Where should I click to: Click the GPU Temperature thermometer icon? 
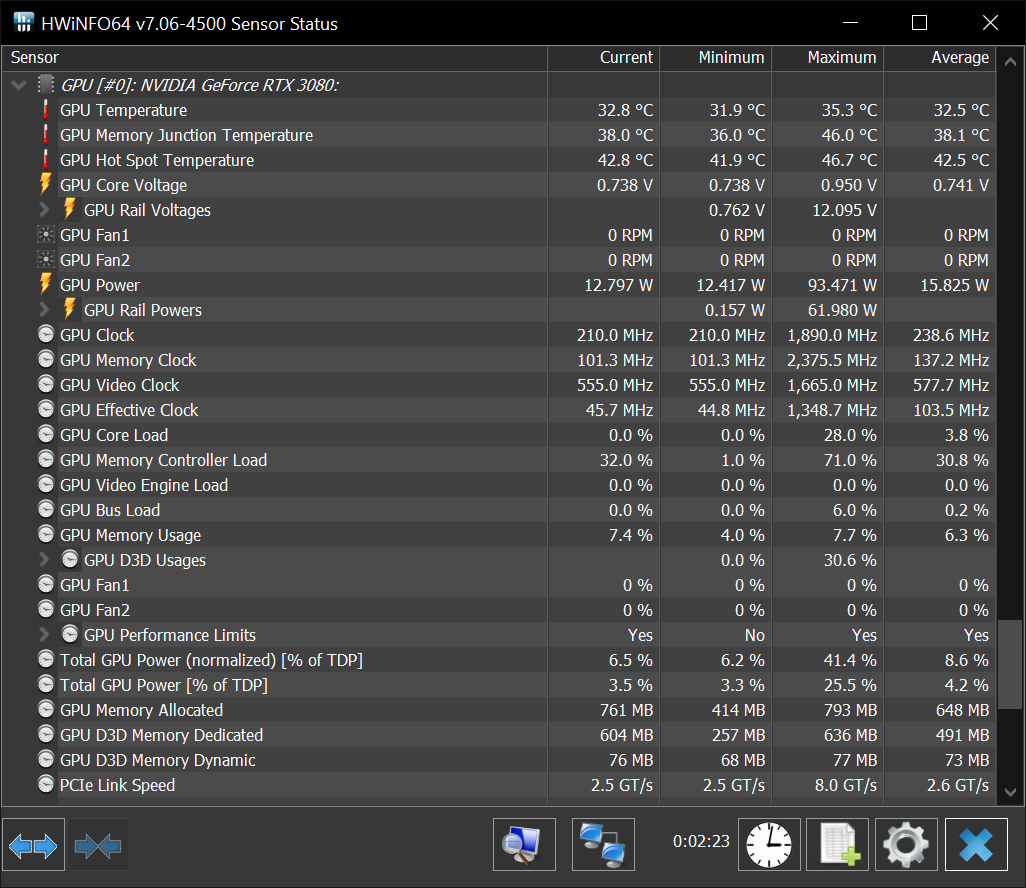pos(45,110)
